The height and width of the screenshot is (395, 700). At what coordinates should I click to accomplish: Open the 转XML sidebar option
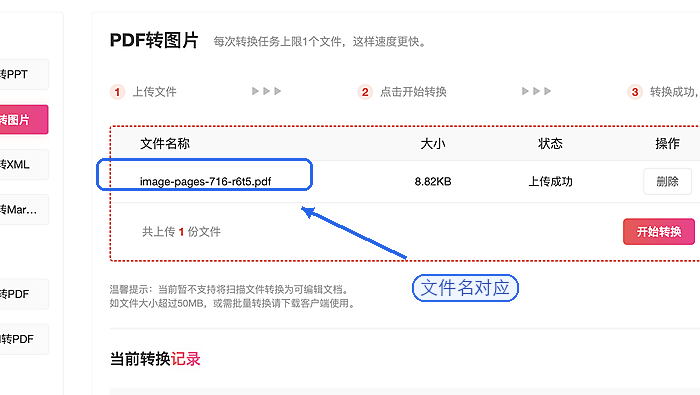click(x=23, y=164)
